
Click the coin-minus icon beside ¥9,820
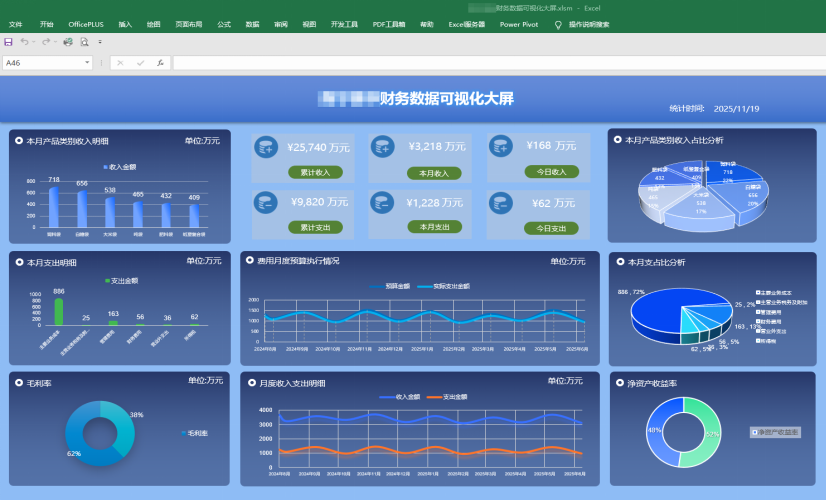[x=266, y=204]
